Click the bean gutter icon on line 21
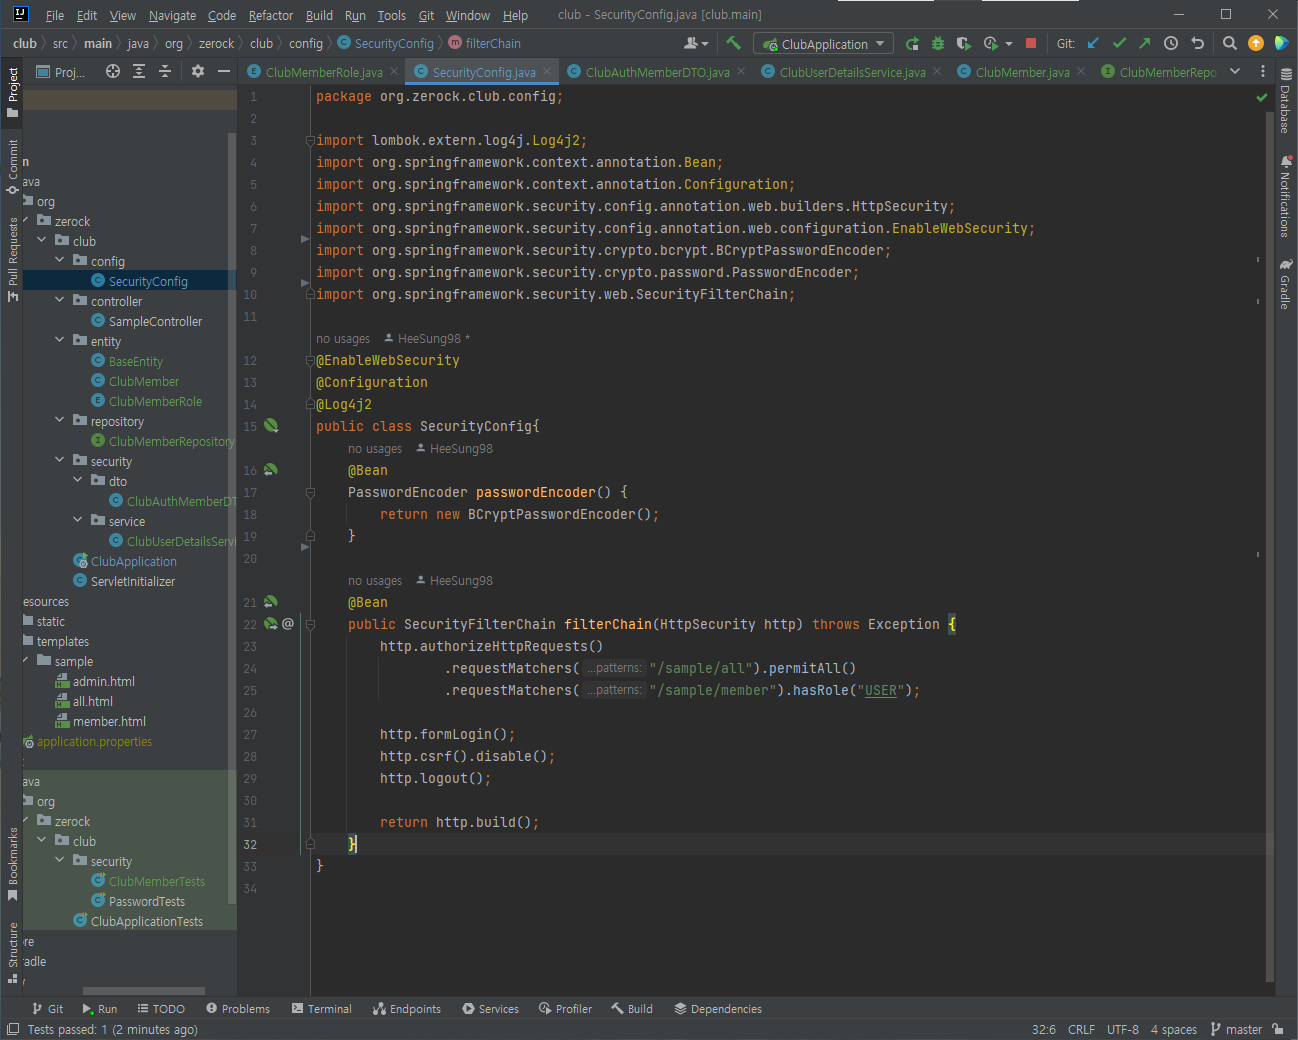Screen dimensions: 1298x1040 (x=271, y=602)
